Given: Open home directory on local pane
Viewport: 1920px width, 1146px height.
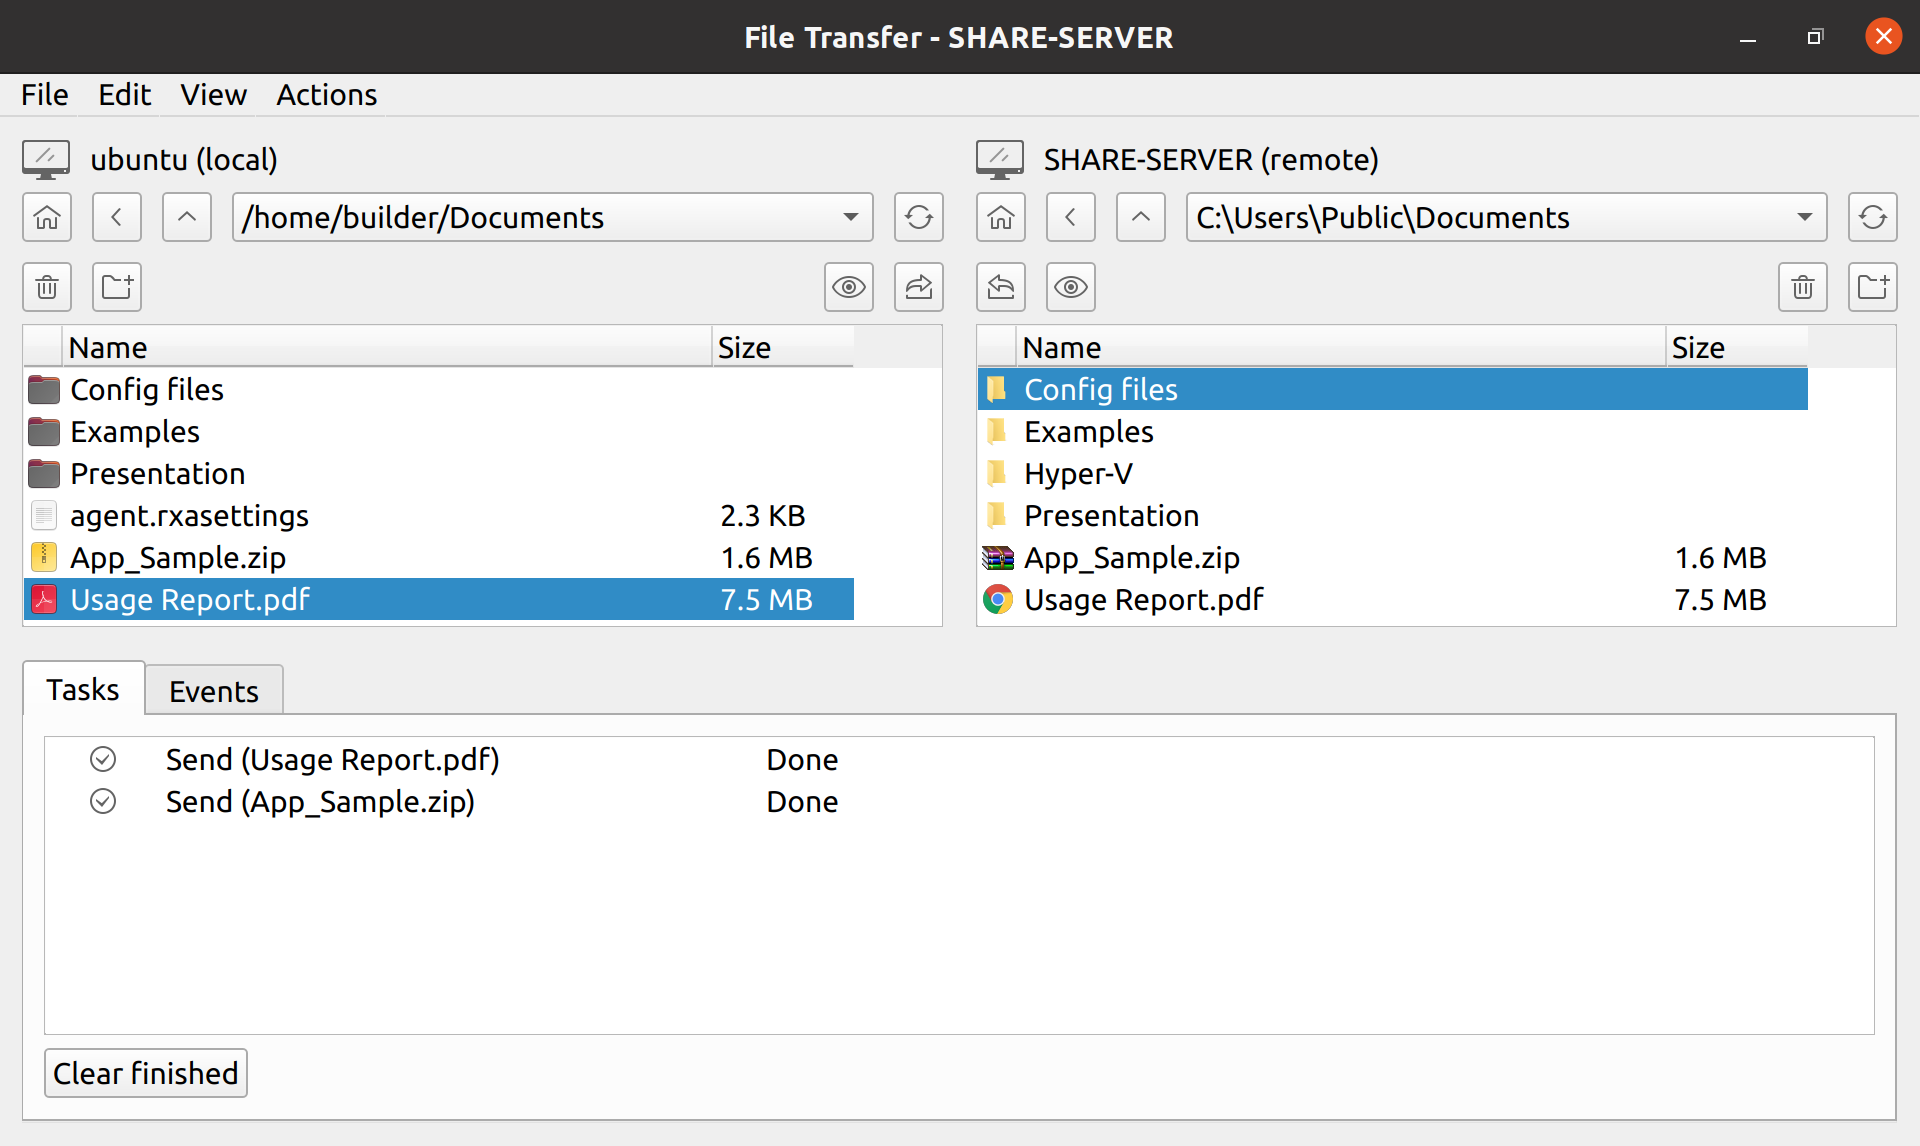Looking at the screenshot, I should [x=46, y=217].
